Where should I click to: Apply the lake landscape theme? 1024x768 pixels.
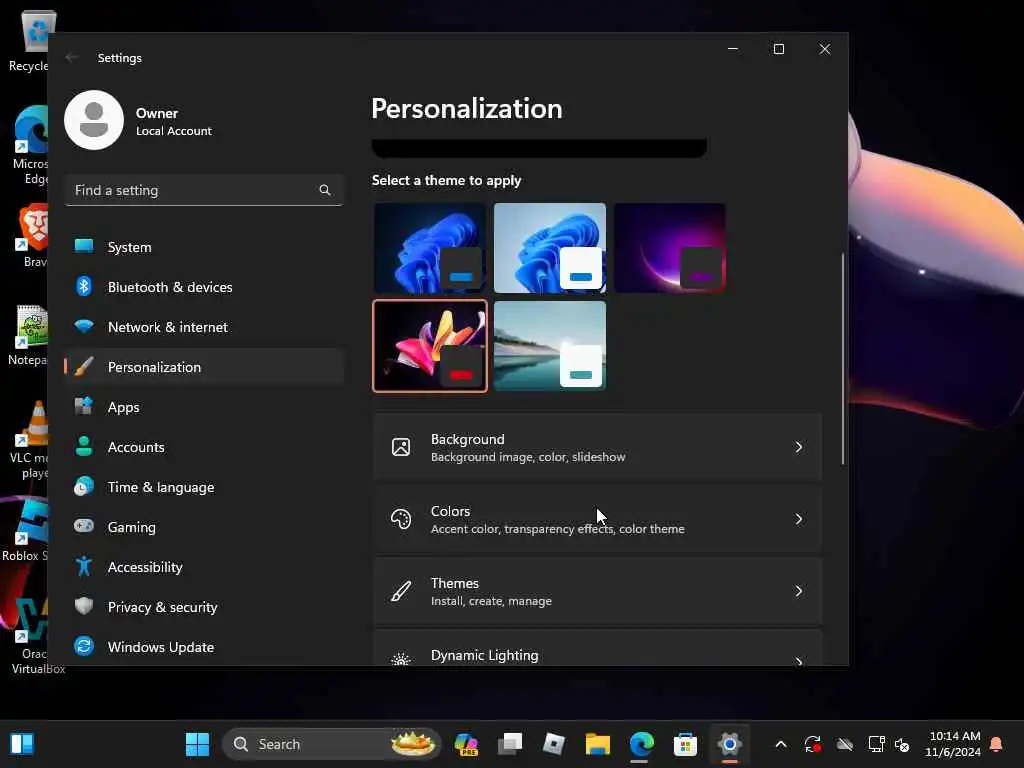point(550,345)
